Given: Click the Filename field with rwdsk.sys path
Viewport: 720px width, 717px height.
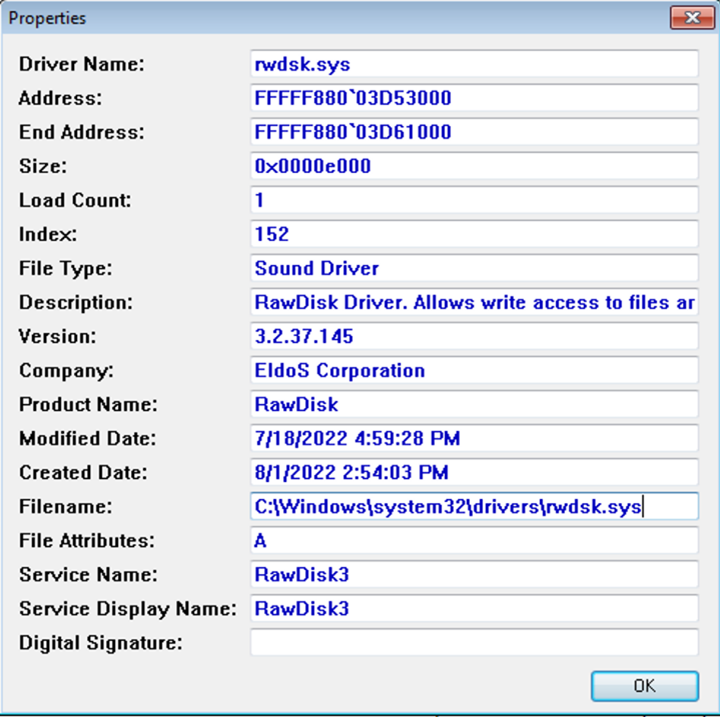Looking at the screenshot, I should click(x=474, y=506).
